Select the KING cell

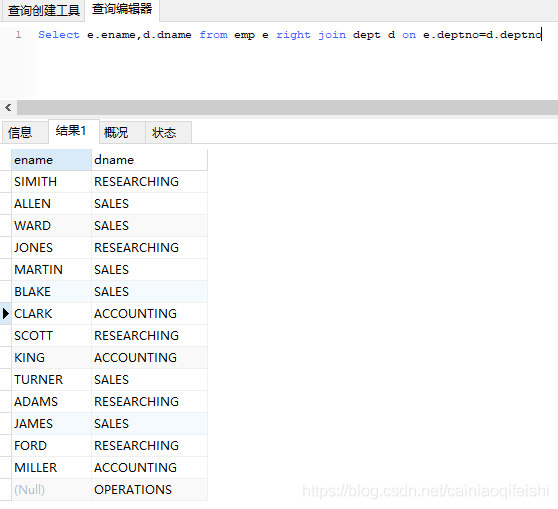point(52,358)
